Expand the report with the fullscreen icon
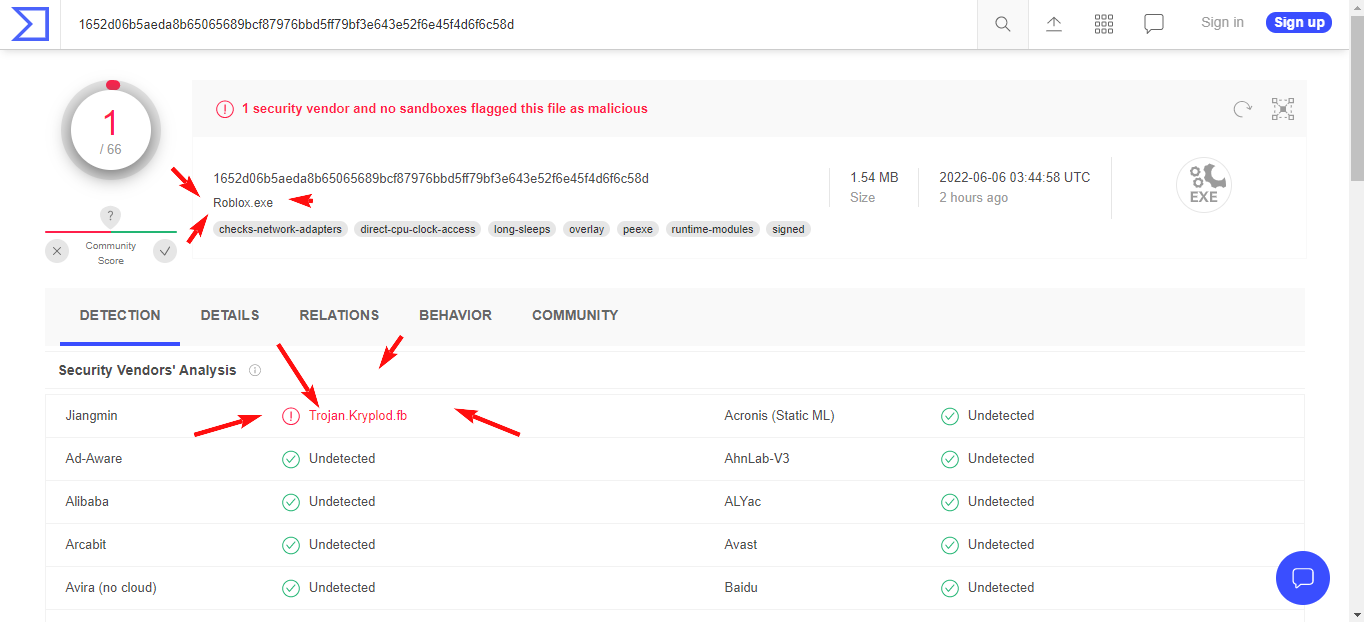The width and height of the screenshot is (1364, 622). (x=1282, y=108)
